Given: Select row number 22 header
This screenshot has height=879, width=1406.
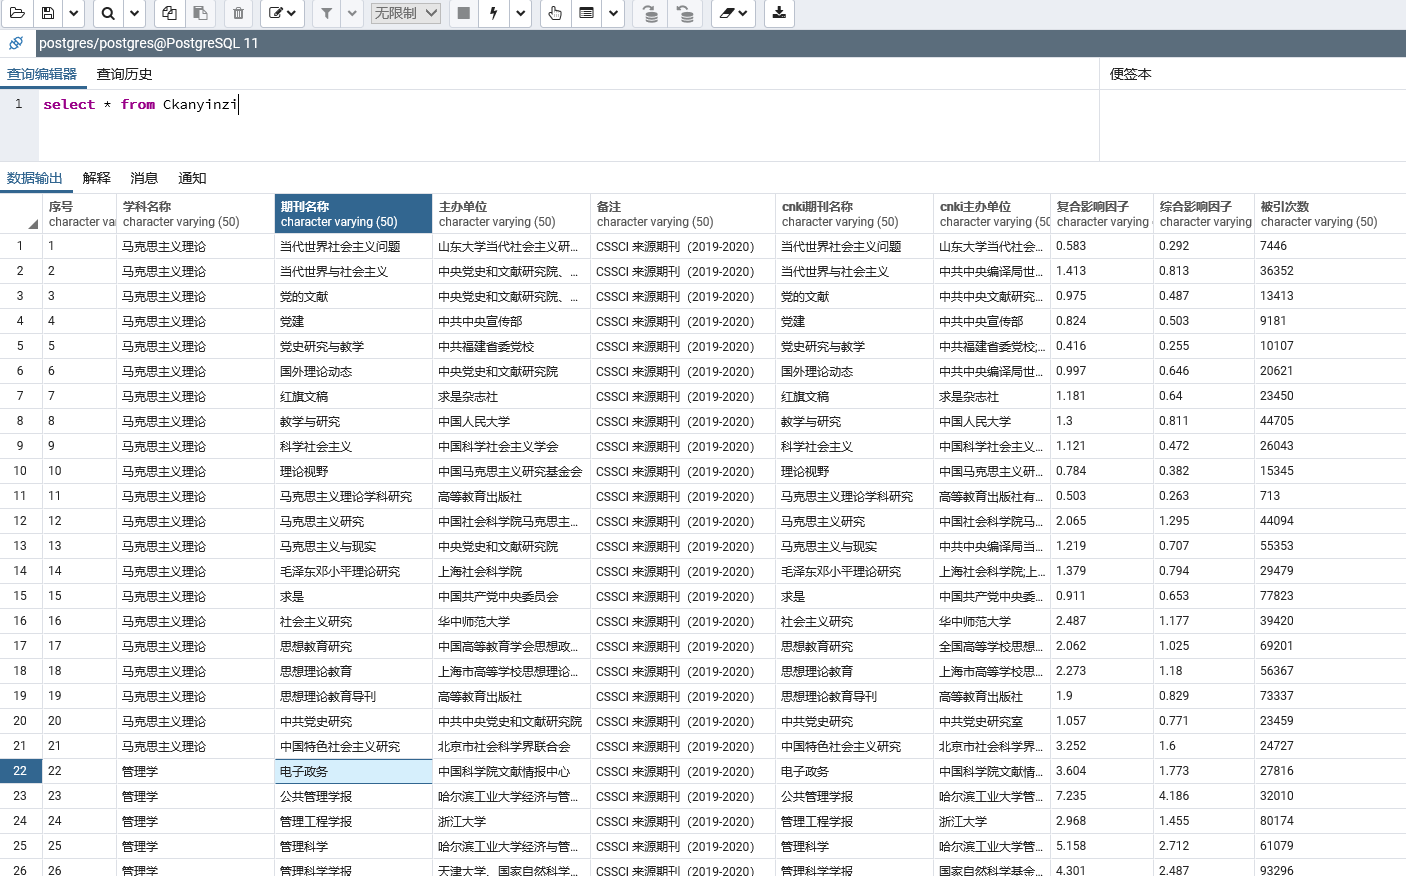Looking at the screenshot, I should (20, 771).
